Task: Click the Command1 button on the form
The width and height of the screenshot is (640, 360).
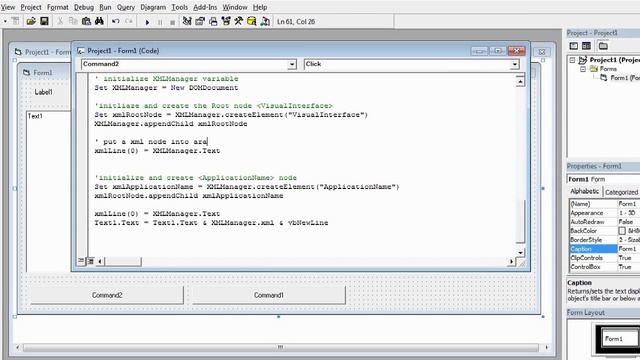Action: [x=269, y=295]
